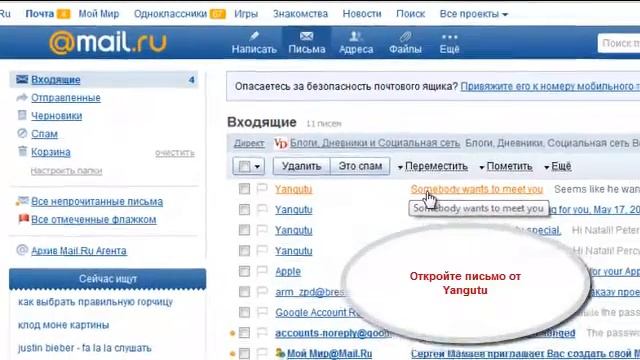Viewport: 640px width, 360px height.
Task: Flag the first Yangutu message
Action: pos(262,188)
